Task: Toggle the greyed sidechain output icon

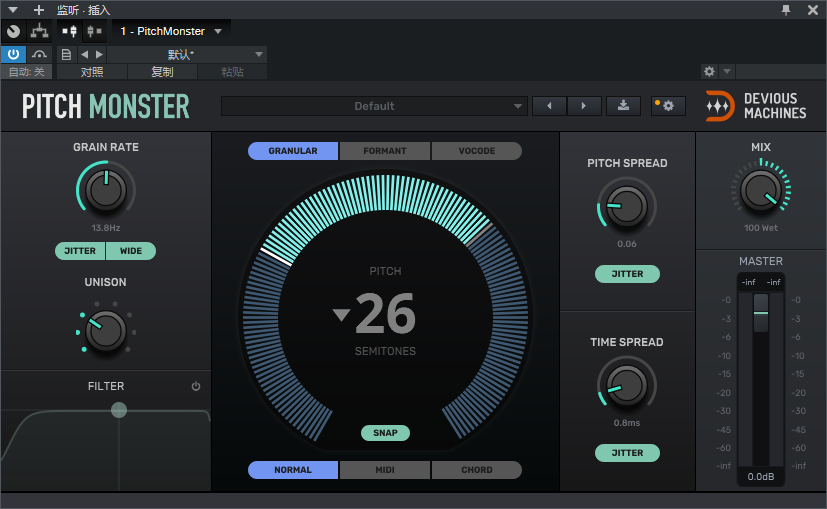Action: tap(94, 31)
